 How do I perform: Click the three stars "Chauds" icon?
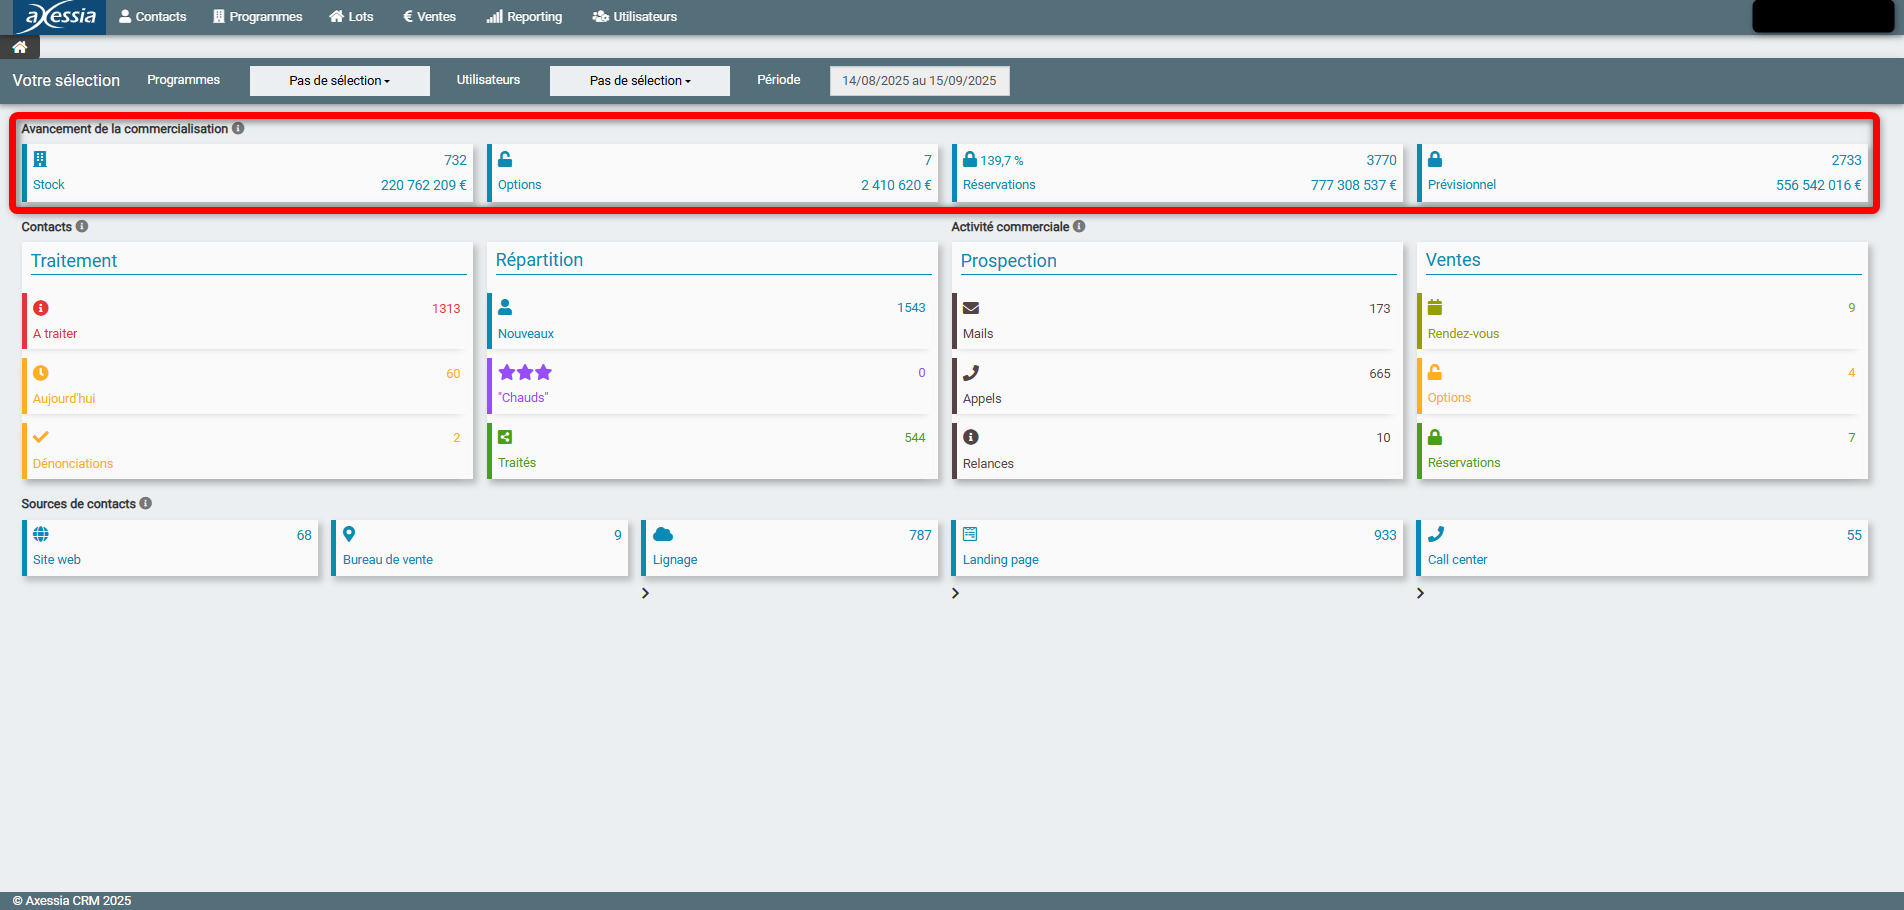(x=525, y=373)
